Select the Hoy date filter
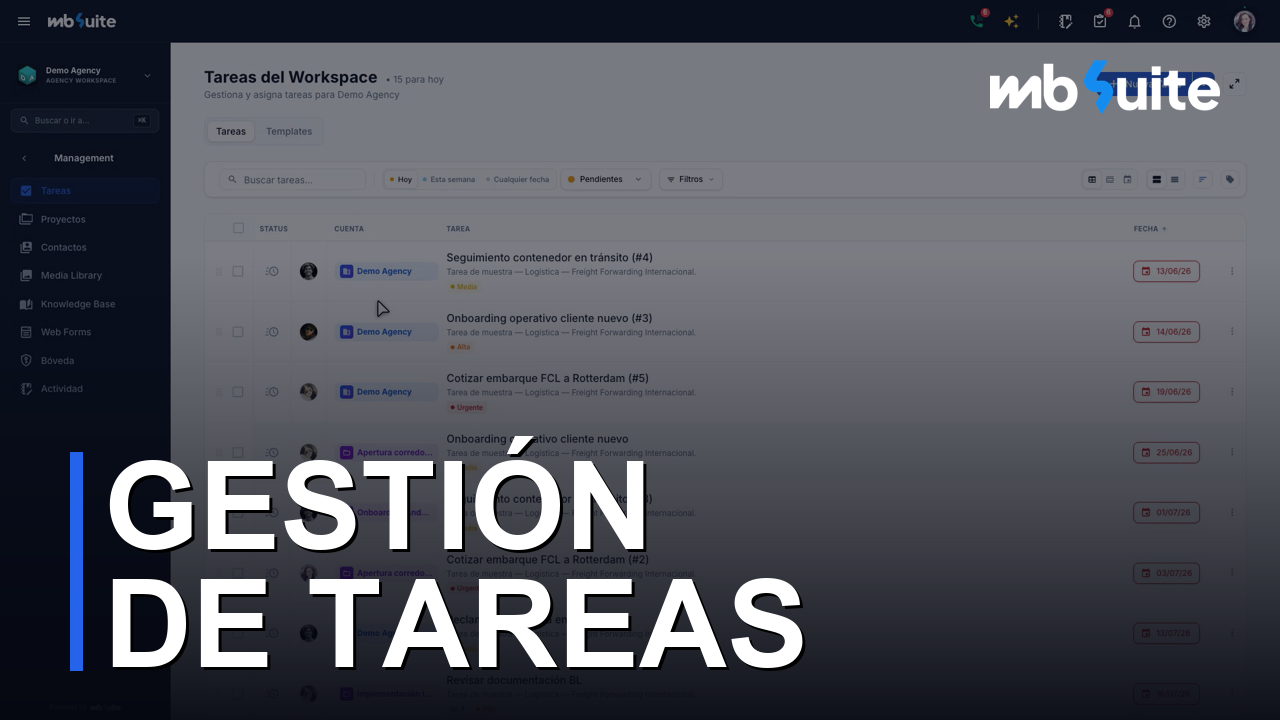Image resolution: width=1280 pixels, height=720 pixels. [401, 180]
